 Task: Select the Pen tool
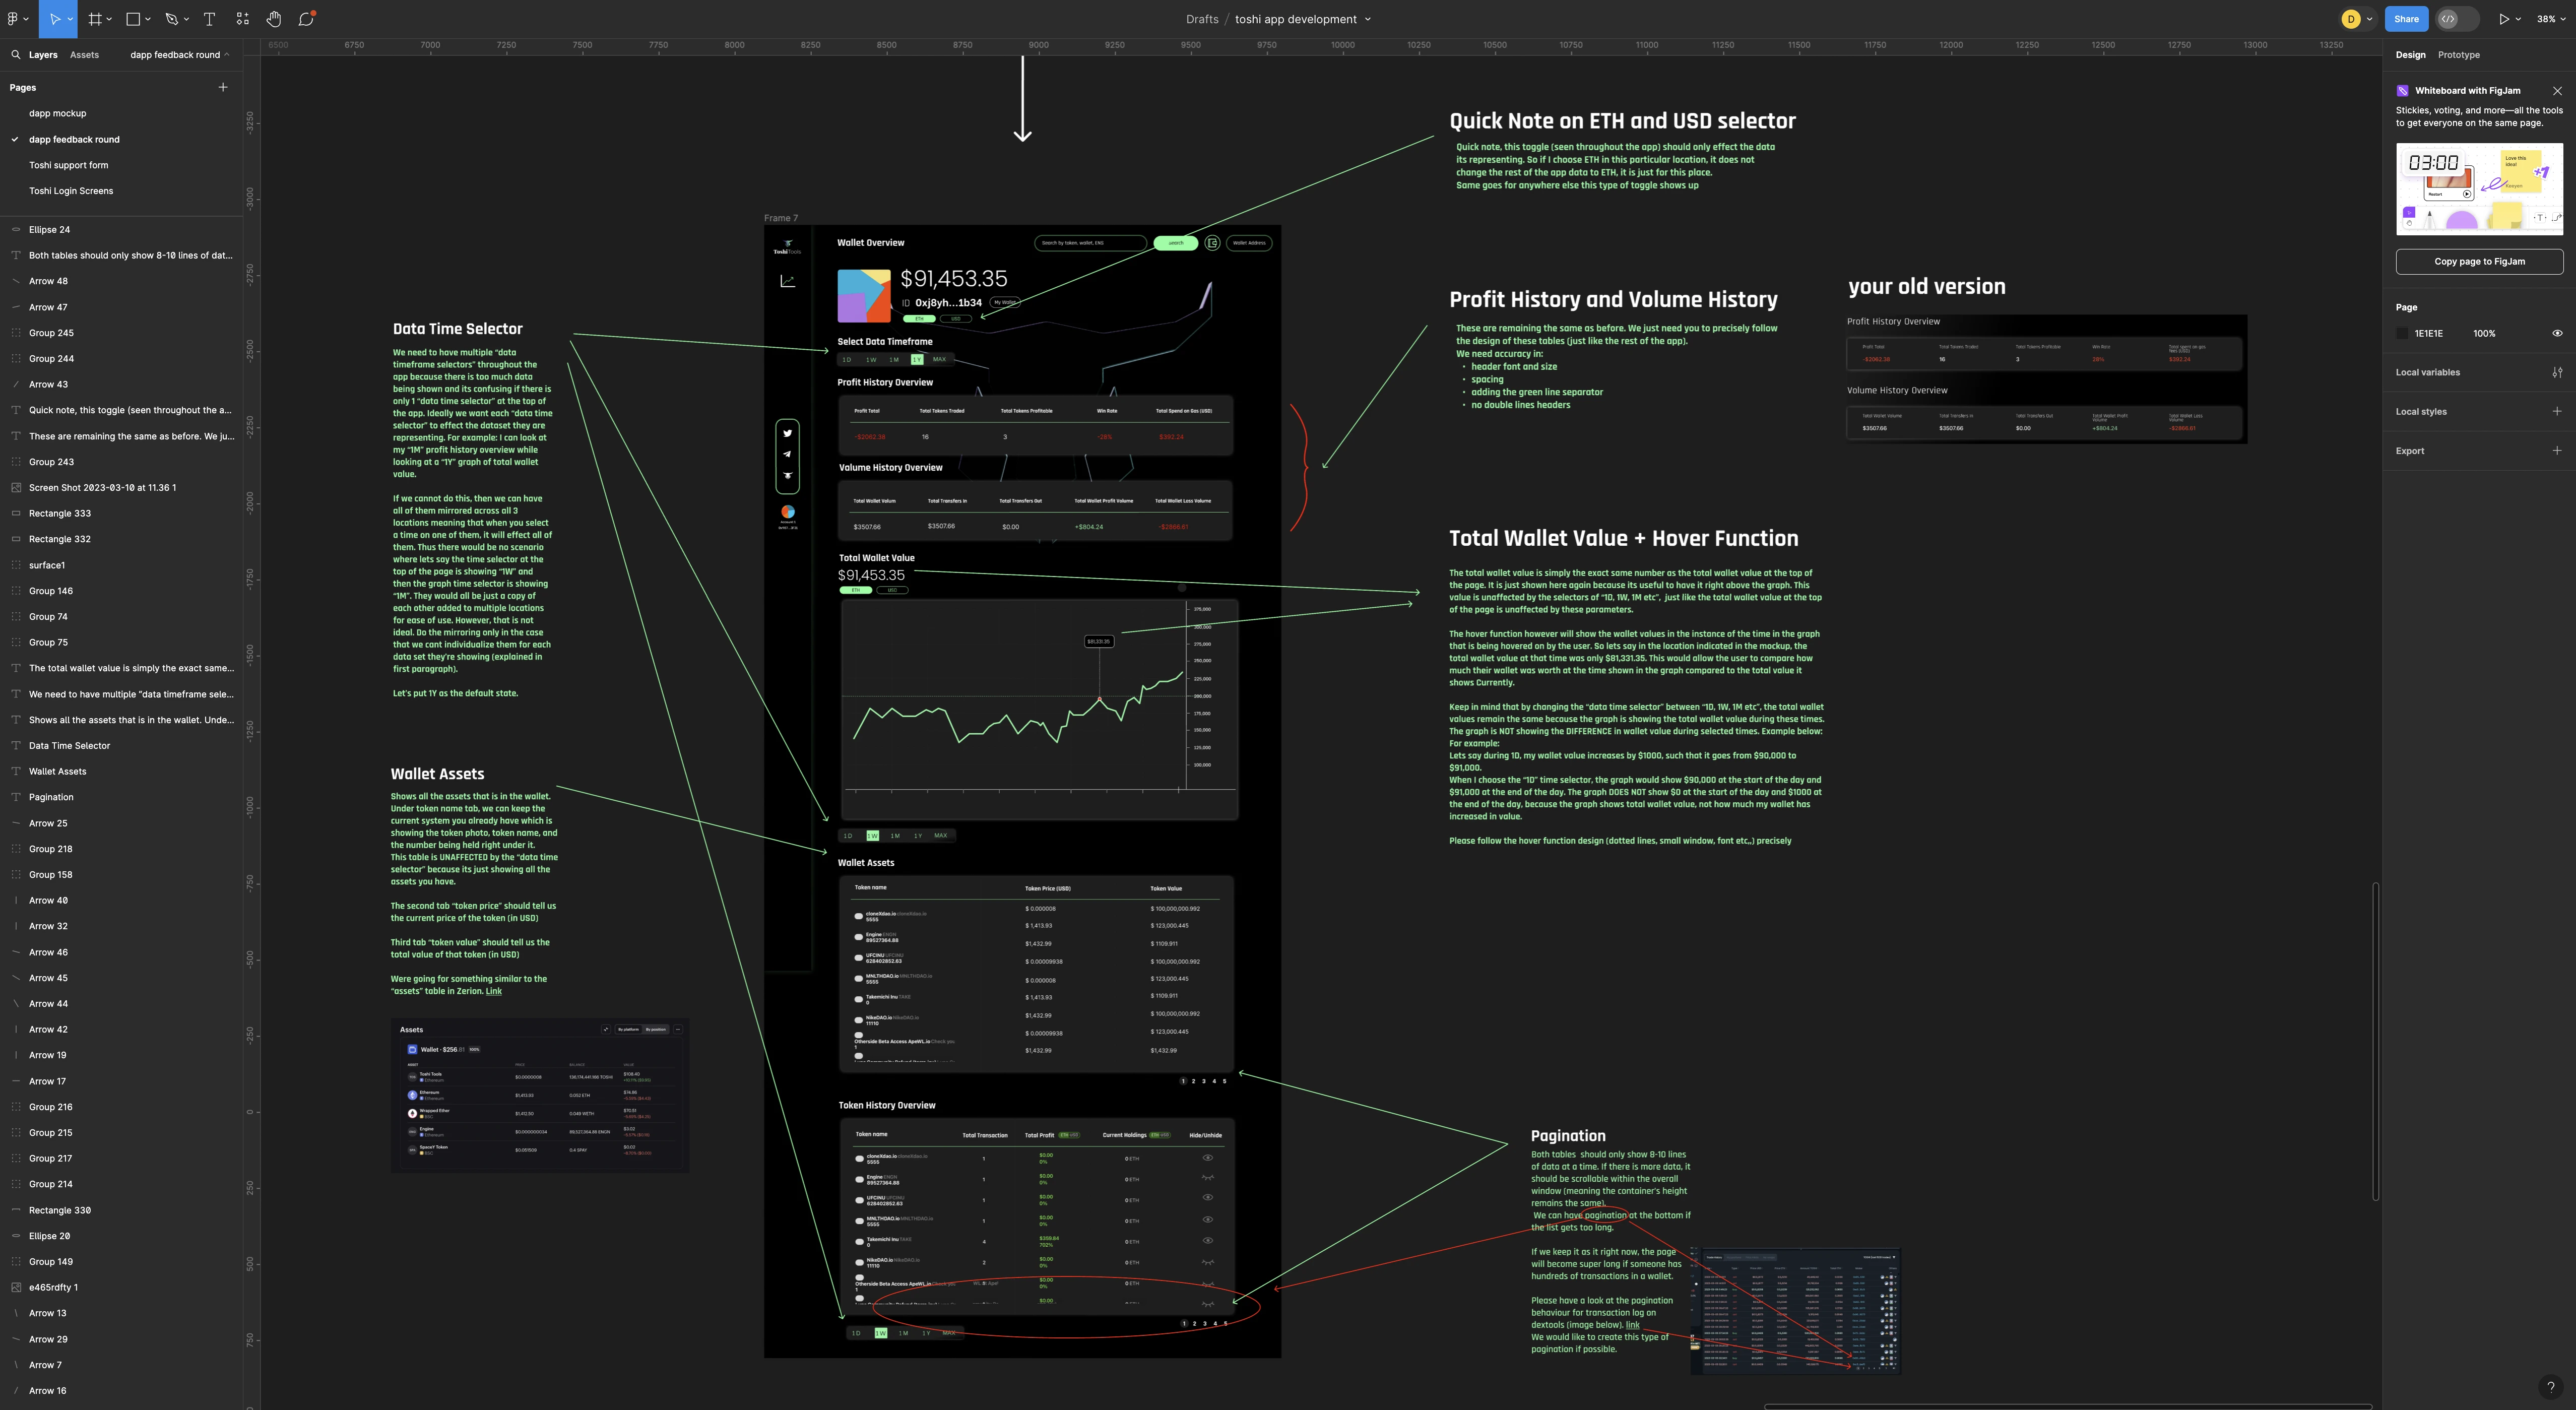172,19
